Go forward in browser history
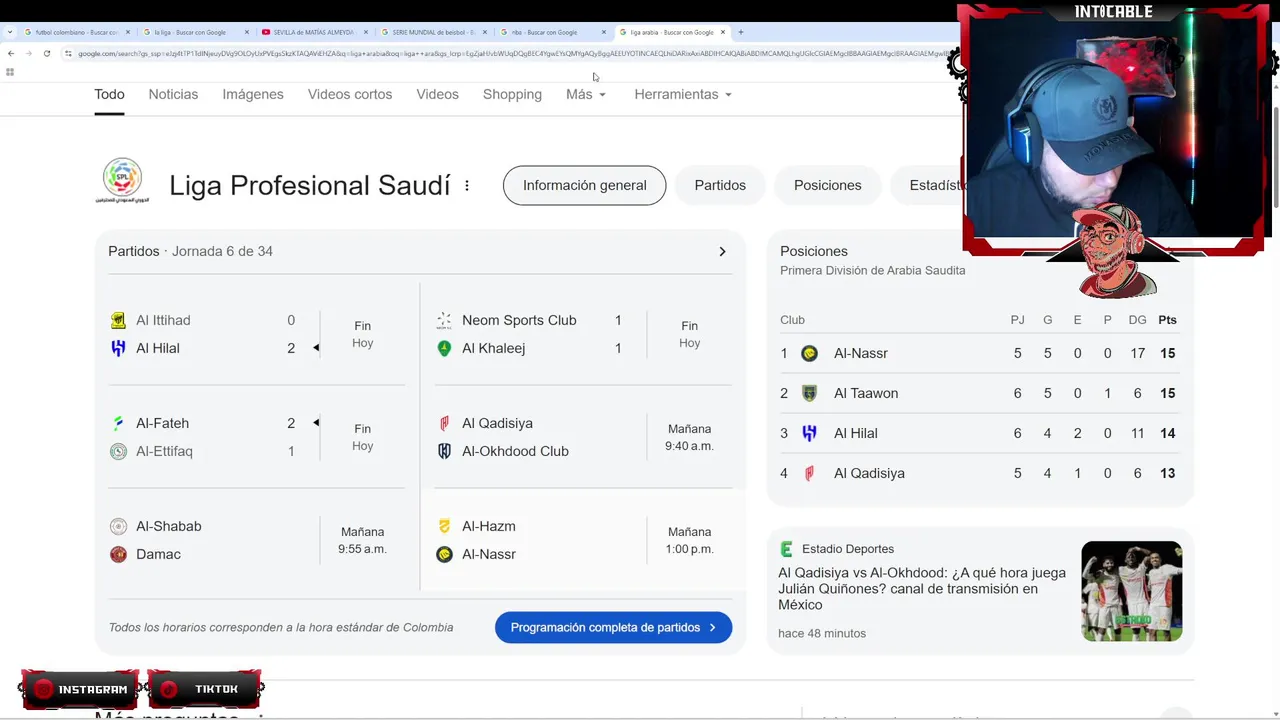The width and height of the screenshot is (1280, 720). click(x=28, y=53)
